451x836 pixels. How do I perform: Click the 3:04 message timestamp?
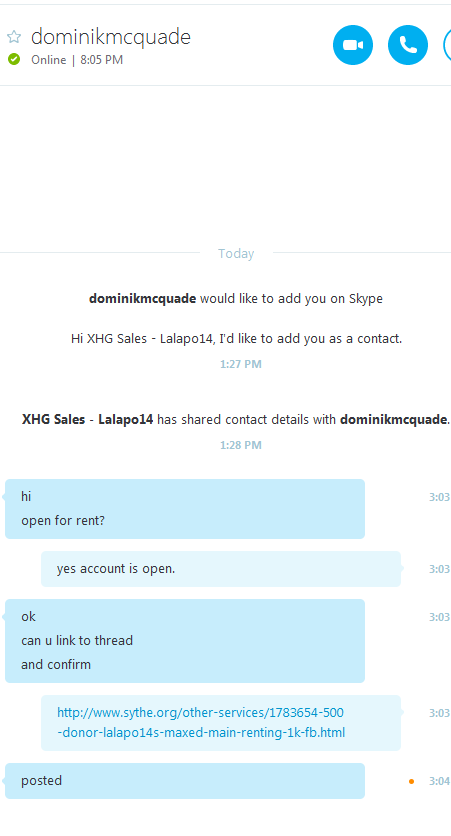(x=439, y=781)
